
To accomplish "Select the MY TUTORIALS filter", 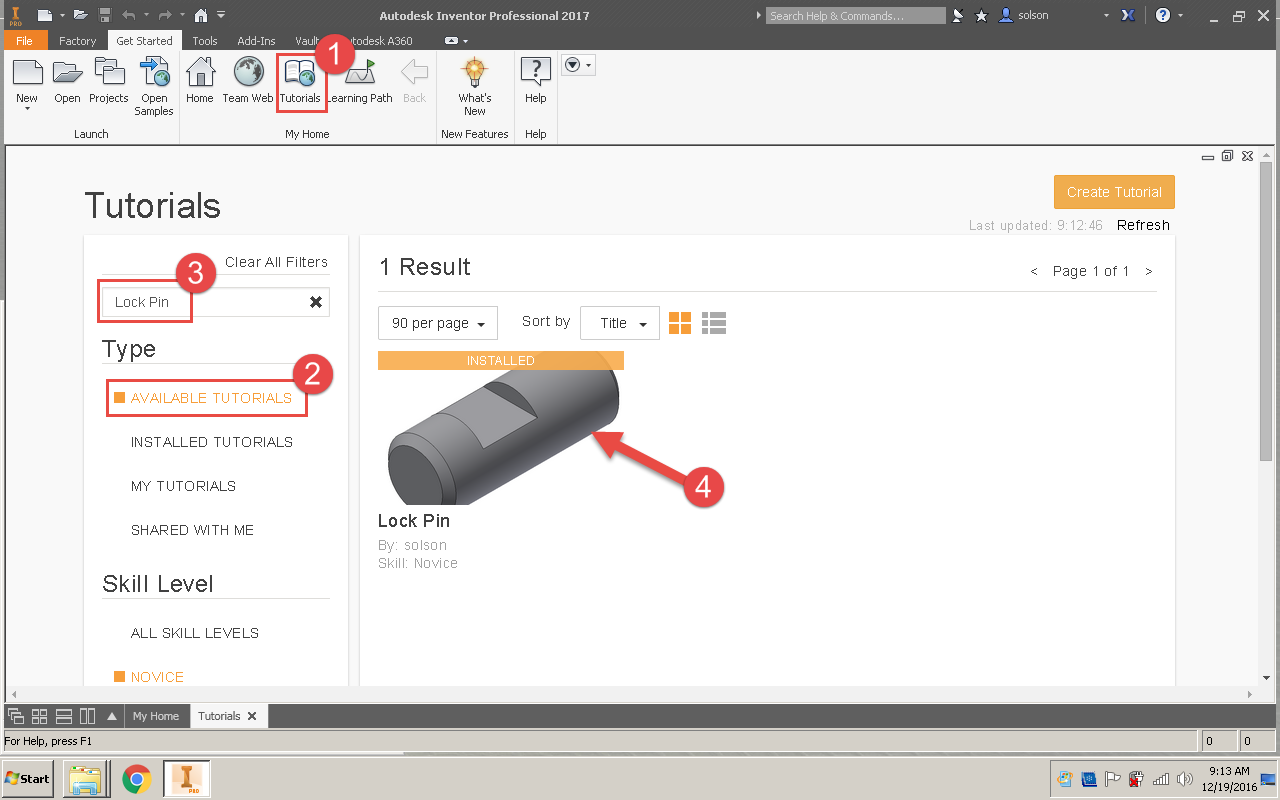I will pos(183,486).
